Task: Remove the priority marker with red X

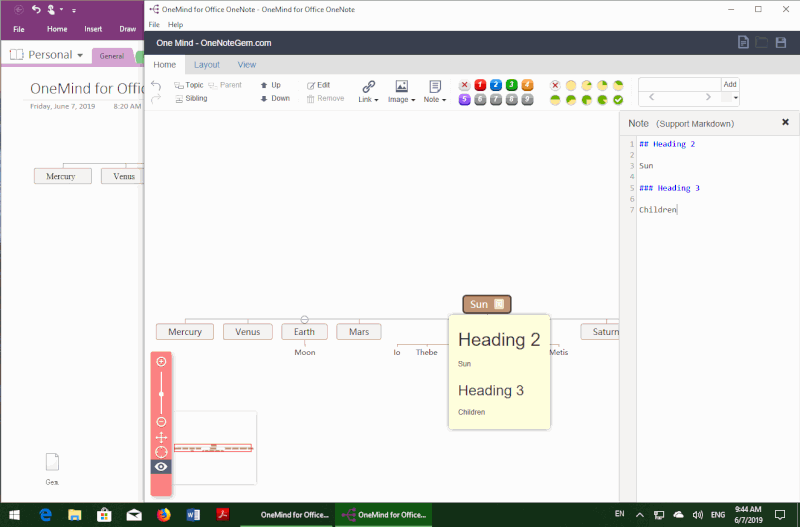Action: pos(464,85)
